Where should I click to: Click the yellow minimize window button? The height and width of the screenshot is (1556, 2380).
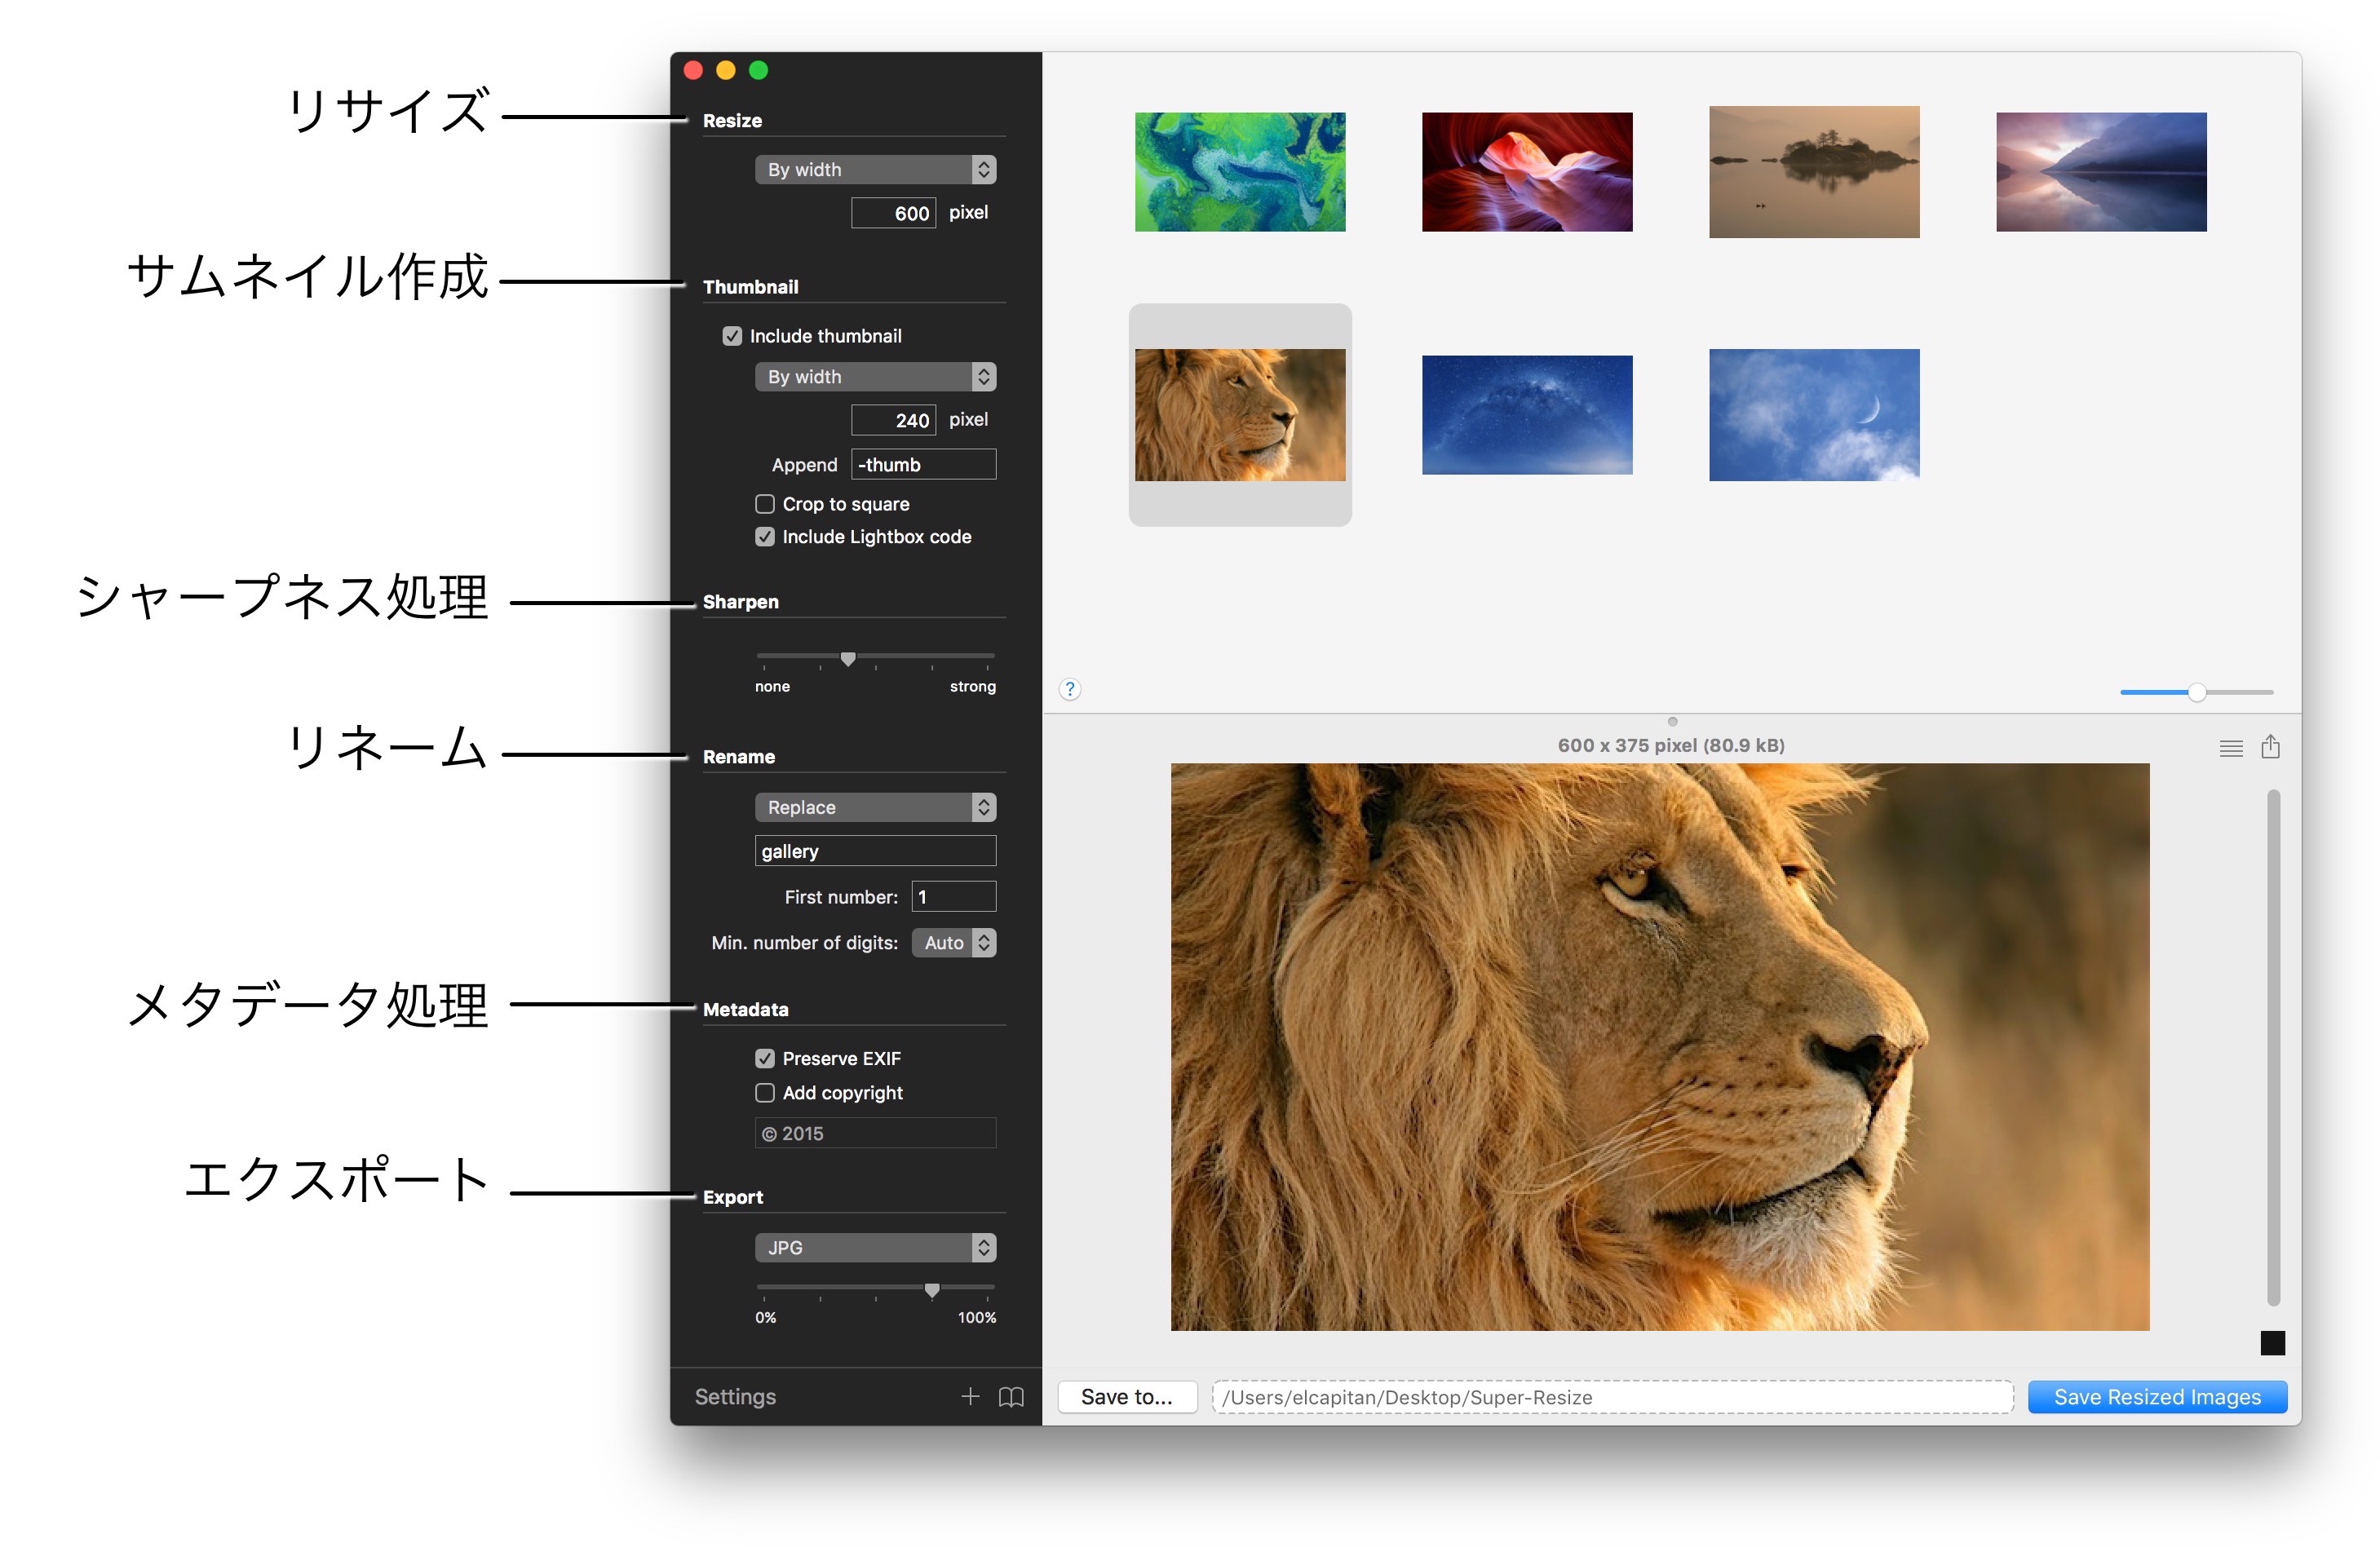click(x=726, y=70)
